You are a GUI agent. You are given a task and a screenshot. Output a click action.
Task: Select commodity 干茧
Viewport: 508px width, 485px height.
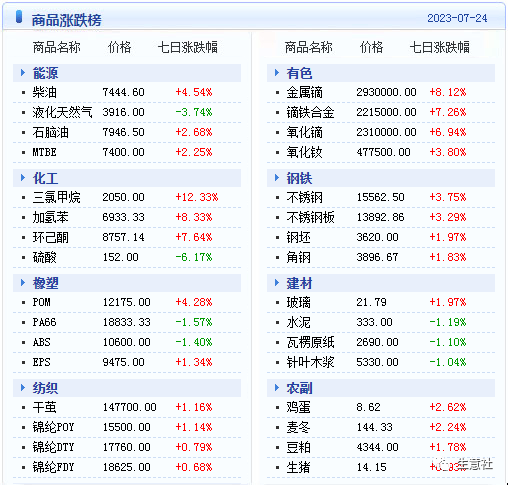(45, 407)
